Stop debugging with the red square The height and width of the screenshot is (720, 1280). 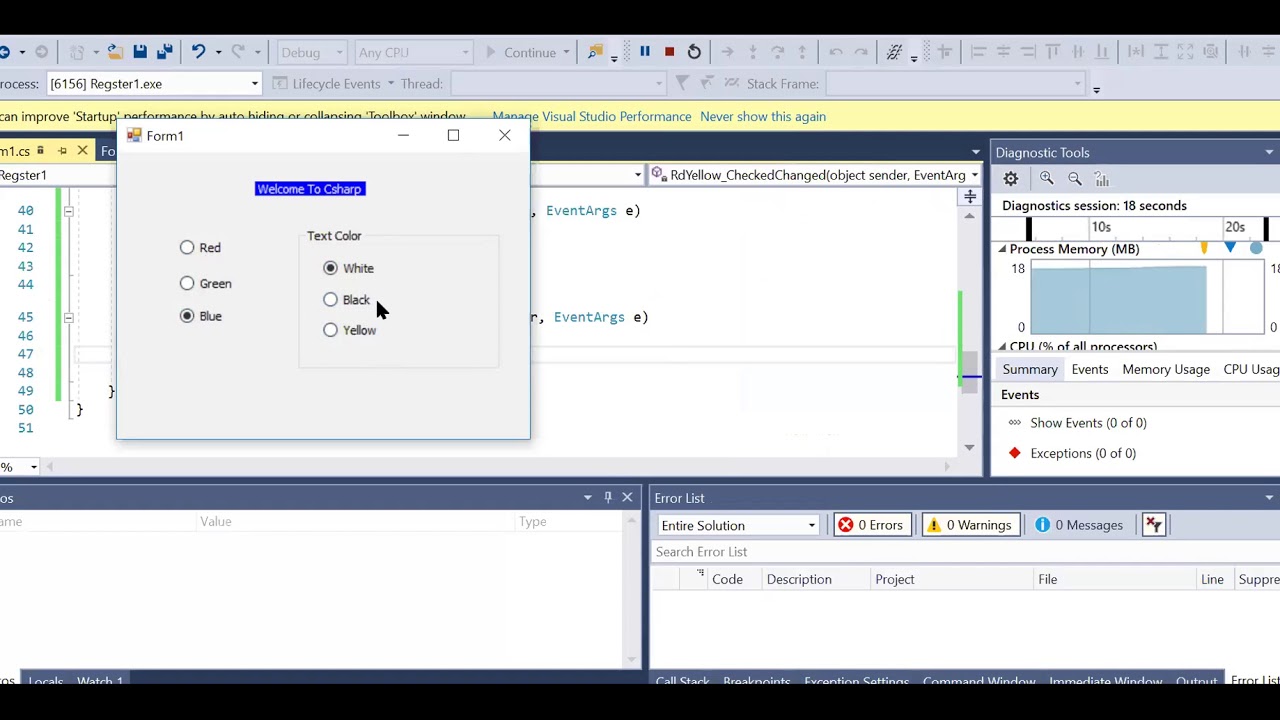[x=669, y=52]
